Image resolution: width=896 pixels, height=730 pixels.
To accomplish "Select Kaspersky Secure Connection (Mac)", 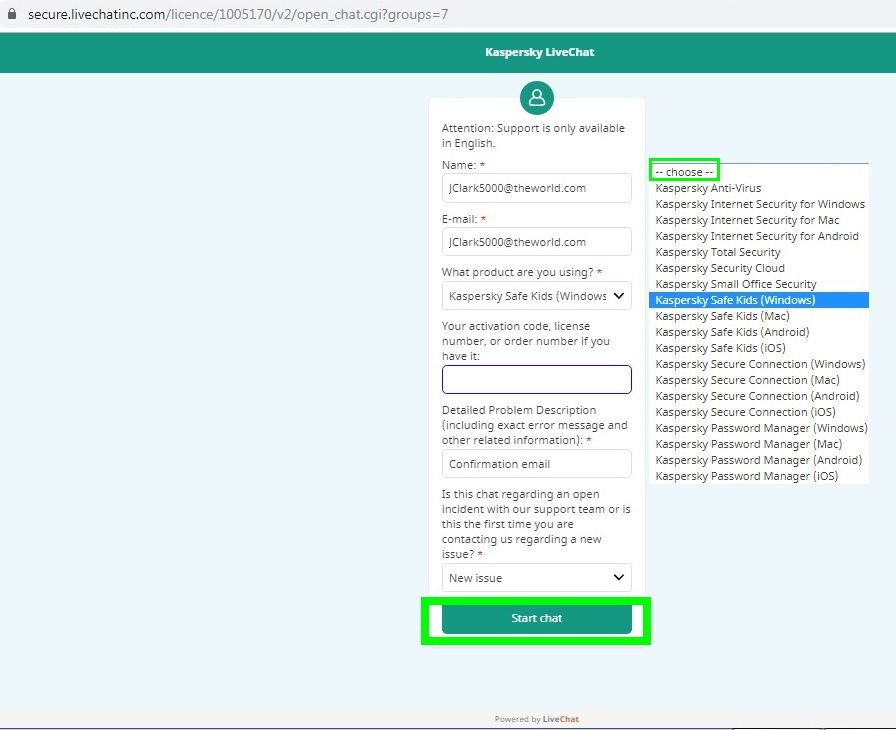I will coord(759,380).
